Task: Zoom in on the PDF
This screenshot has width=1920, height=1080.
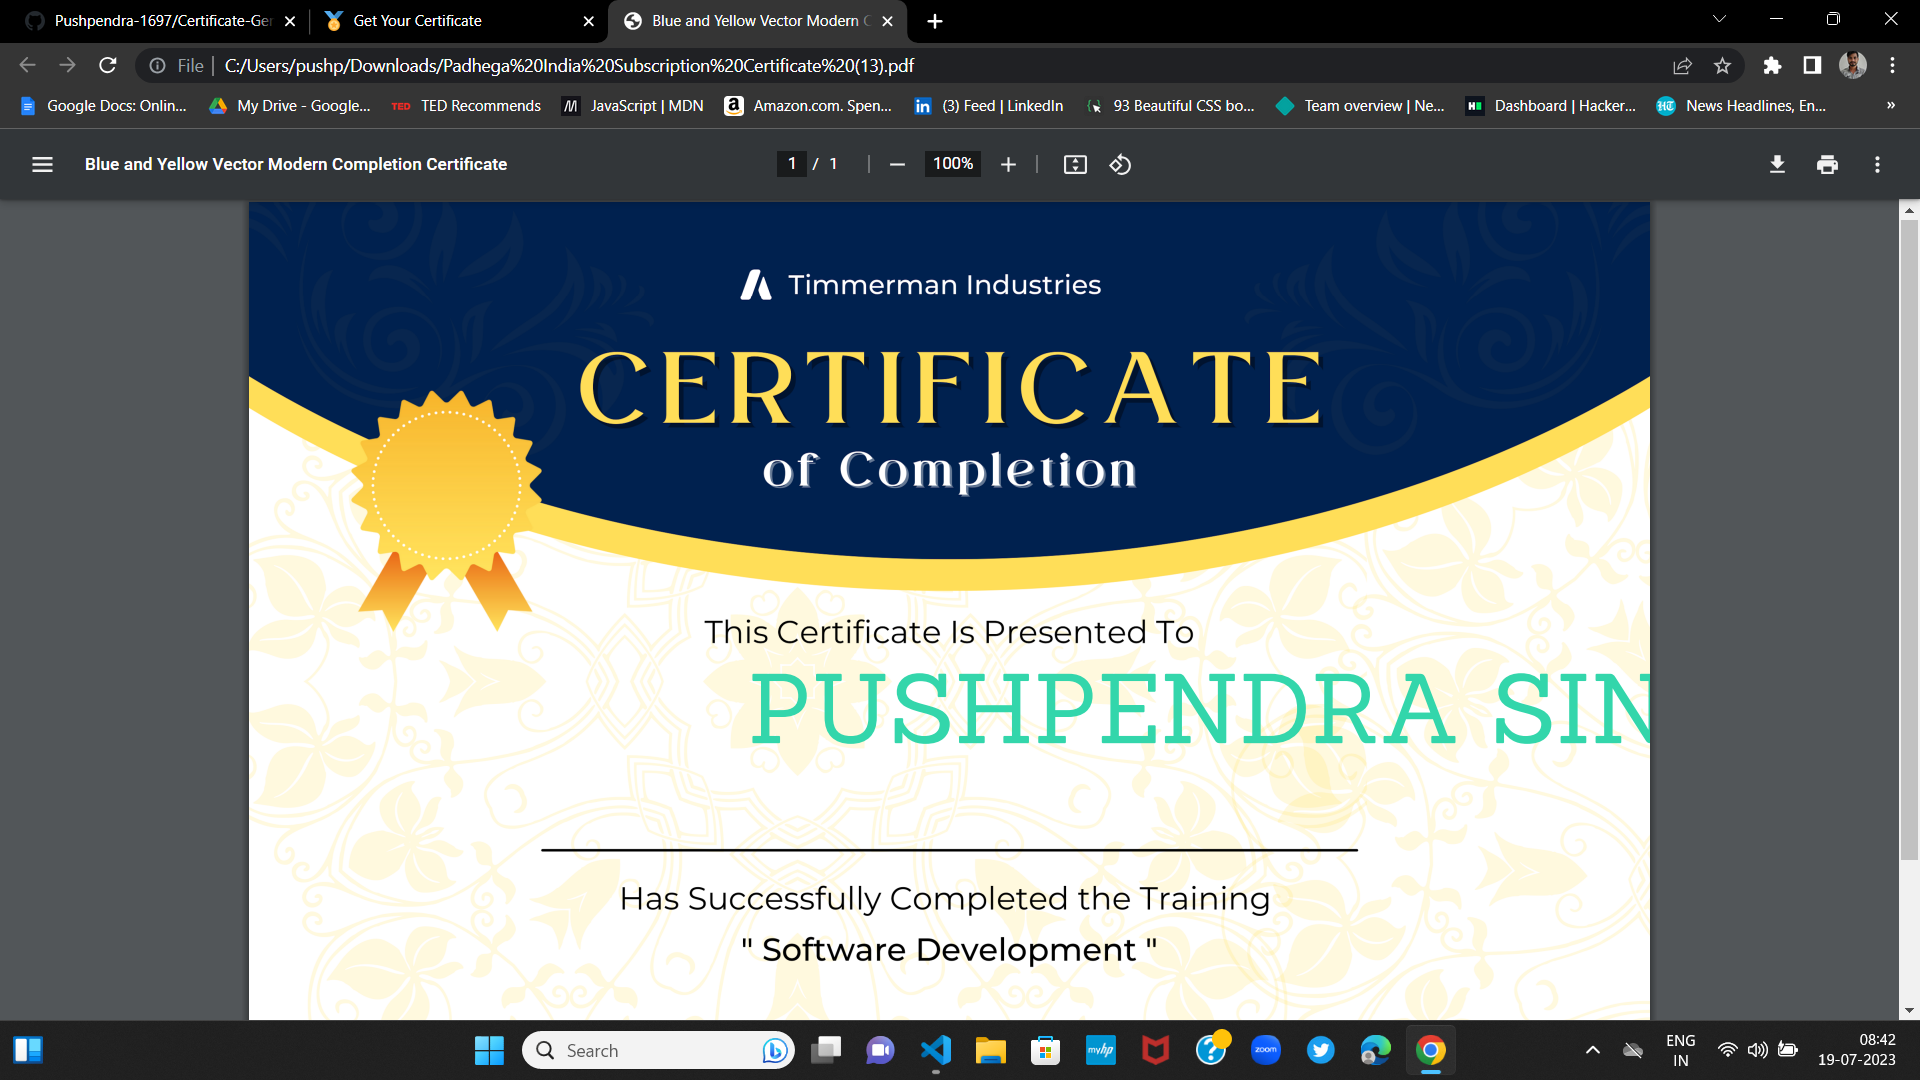Action: pyautogui.click(x=1008, y=164)
